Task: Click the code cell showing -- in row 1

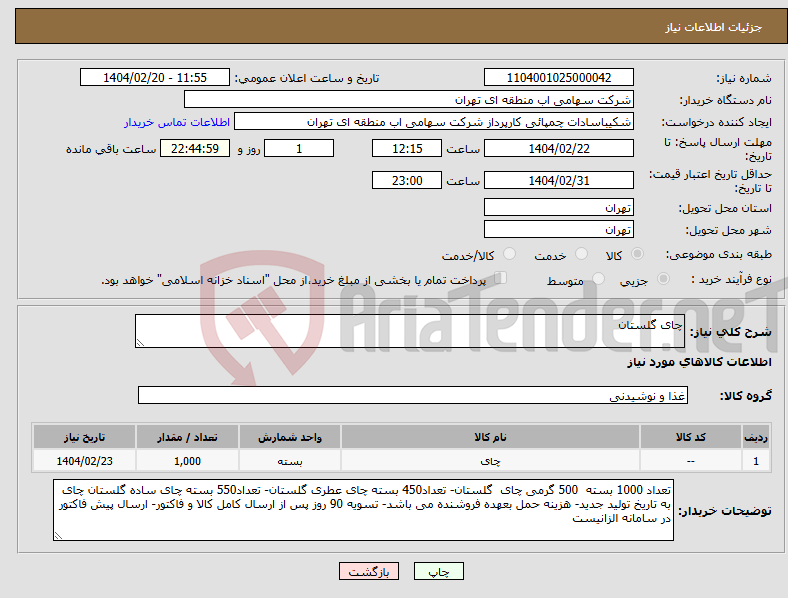Action: pyautogui.click(x=691, y=461)
